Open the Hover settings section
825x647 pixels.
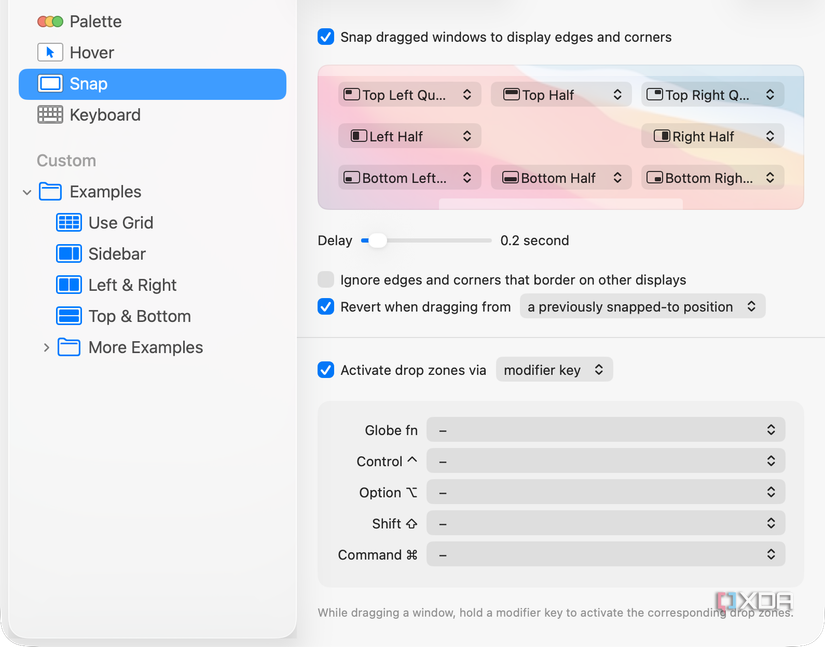[89, 52]
